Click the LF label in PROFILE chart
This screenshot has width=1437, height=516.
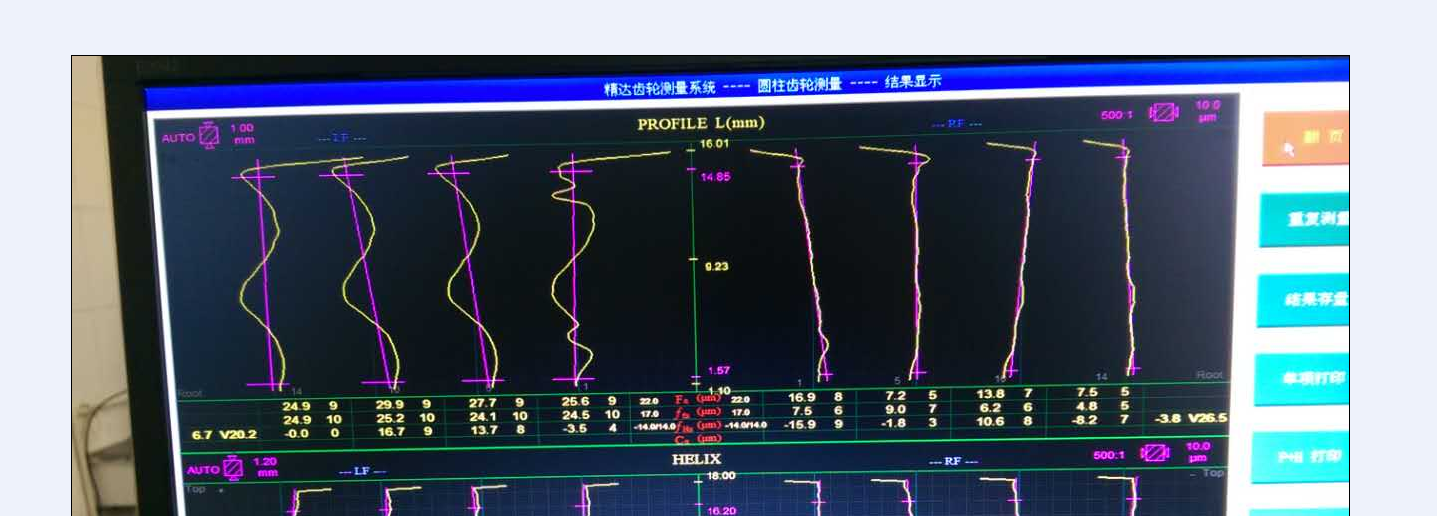(x=342, y=137)
